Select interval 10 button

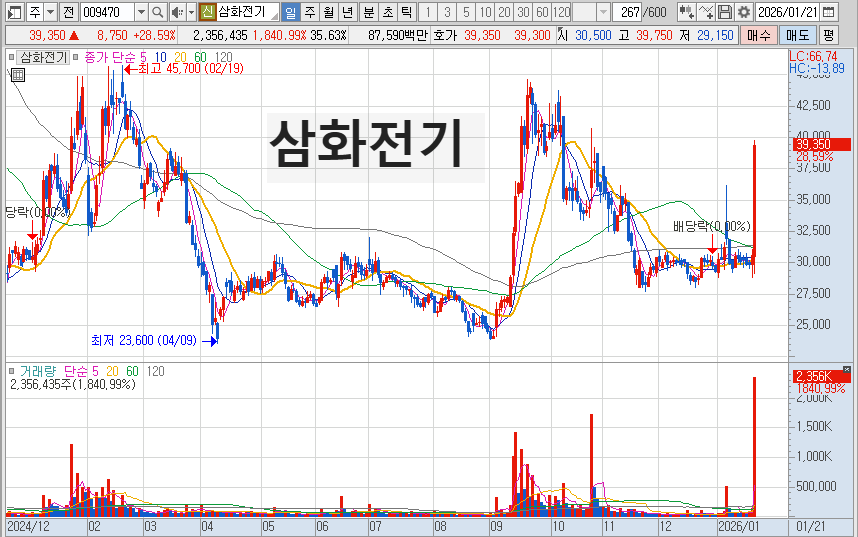point(485,11)
